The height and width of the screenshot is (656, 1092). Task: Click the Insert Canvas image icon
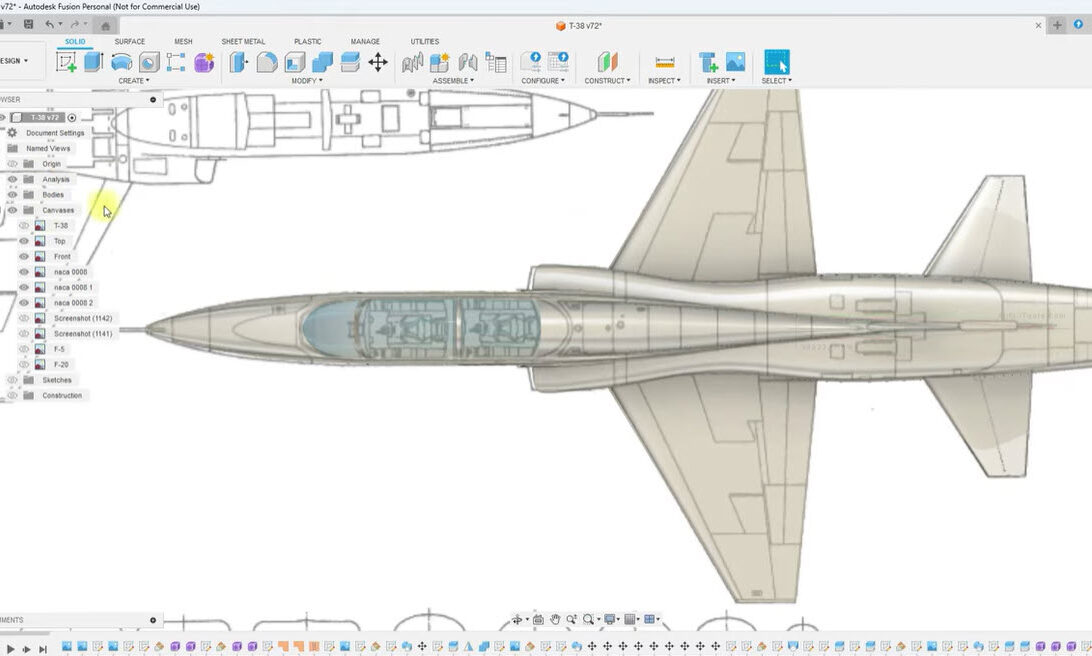point(735,61)
